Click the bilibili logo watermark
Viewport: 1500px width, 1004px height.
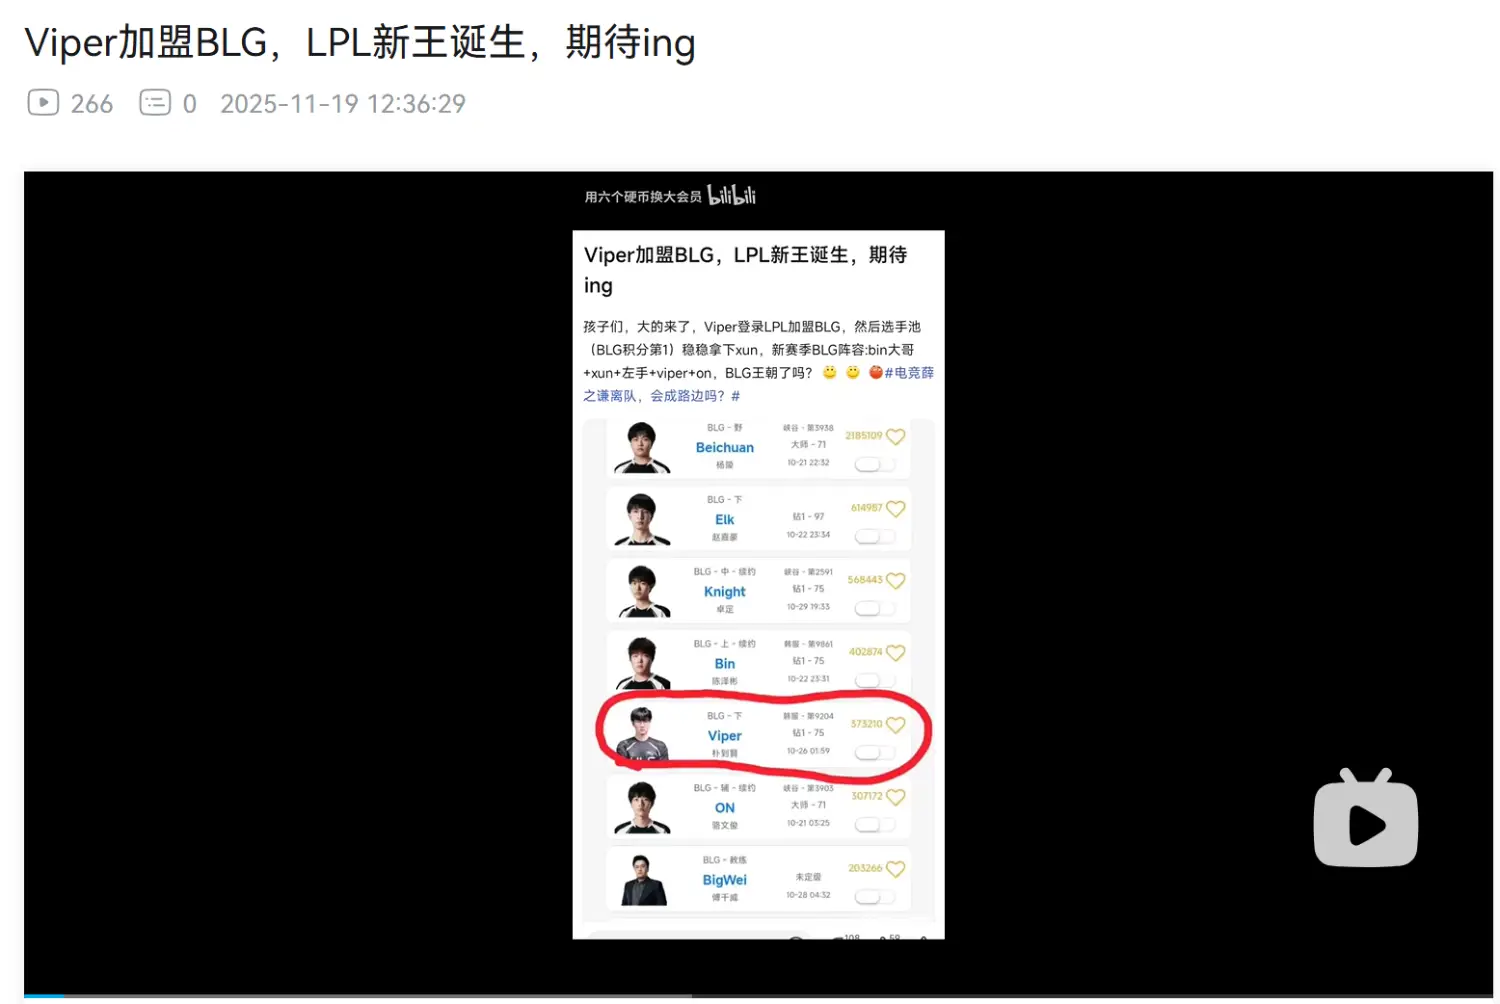pyautogui.click(x=732, y=195)
